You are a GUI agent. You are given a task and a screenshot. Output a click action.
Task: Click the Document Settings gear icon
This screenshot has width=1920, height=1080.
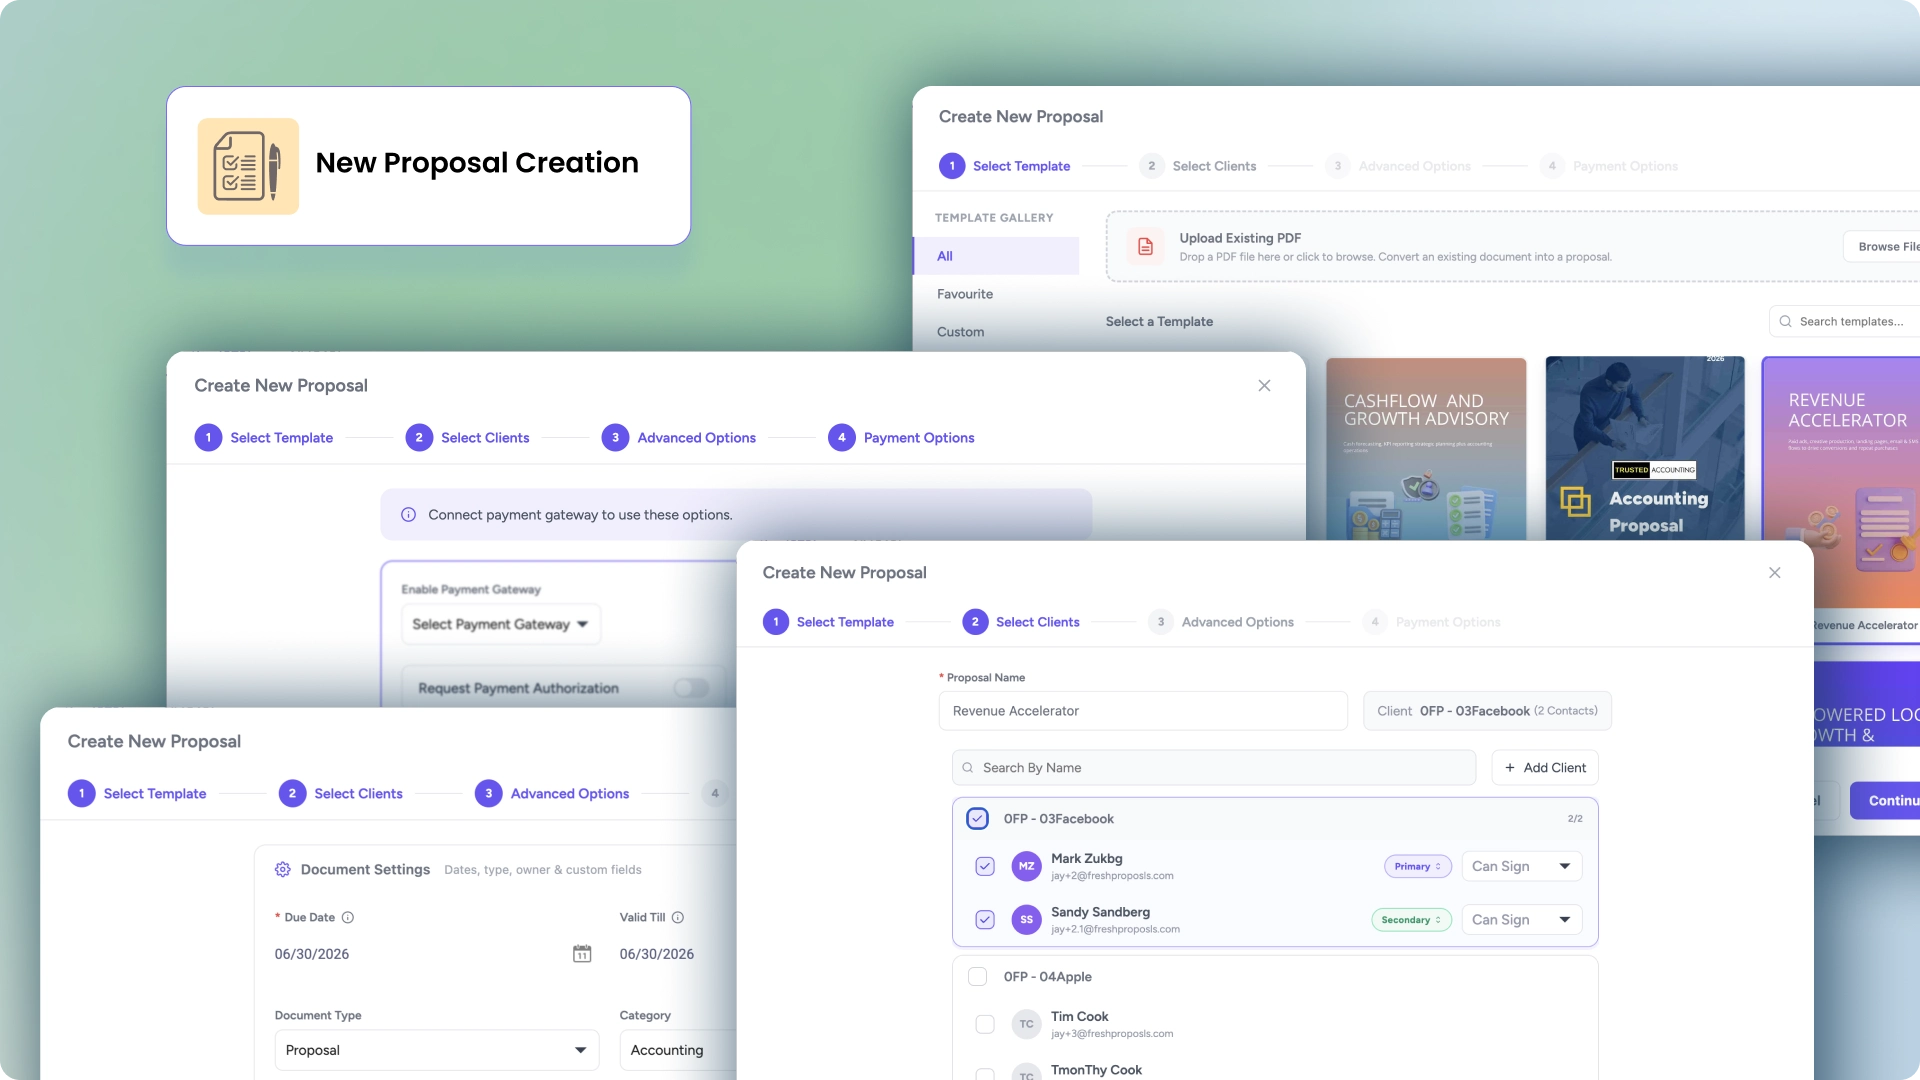tap(283, 870)
